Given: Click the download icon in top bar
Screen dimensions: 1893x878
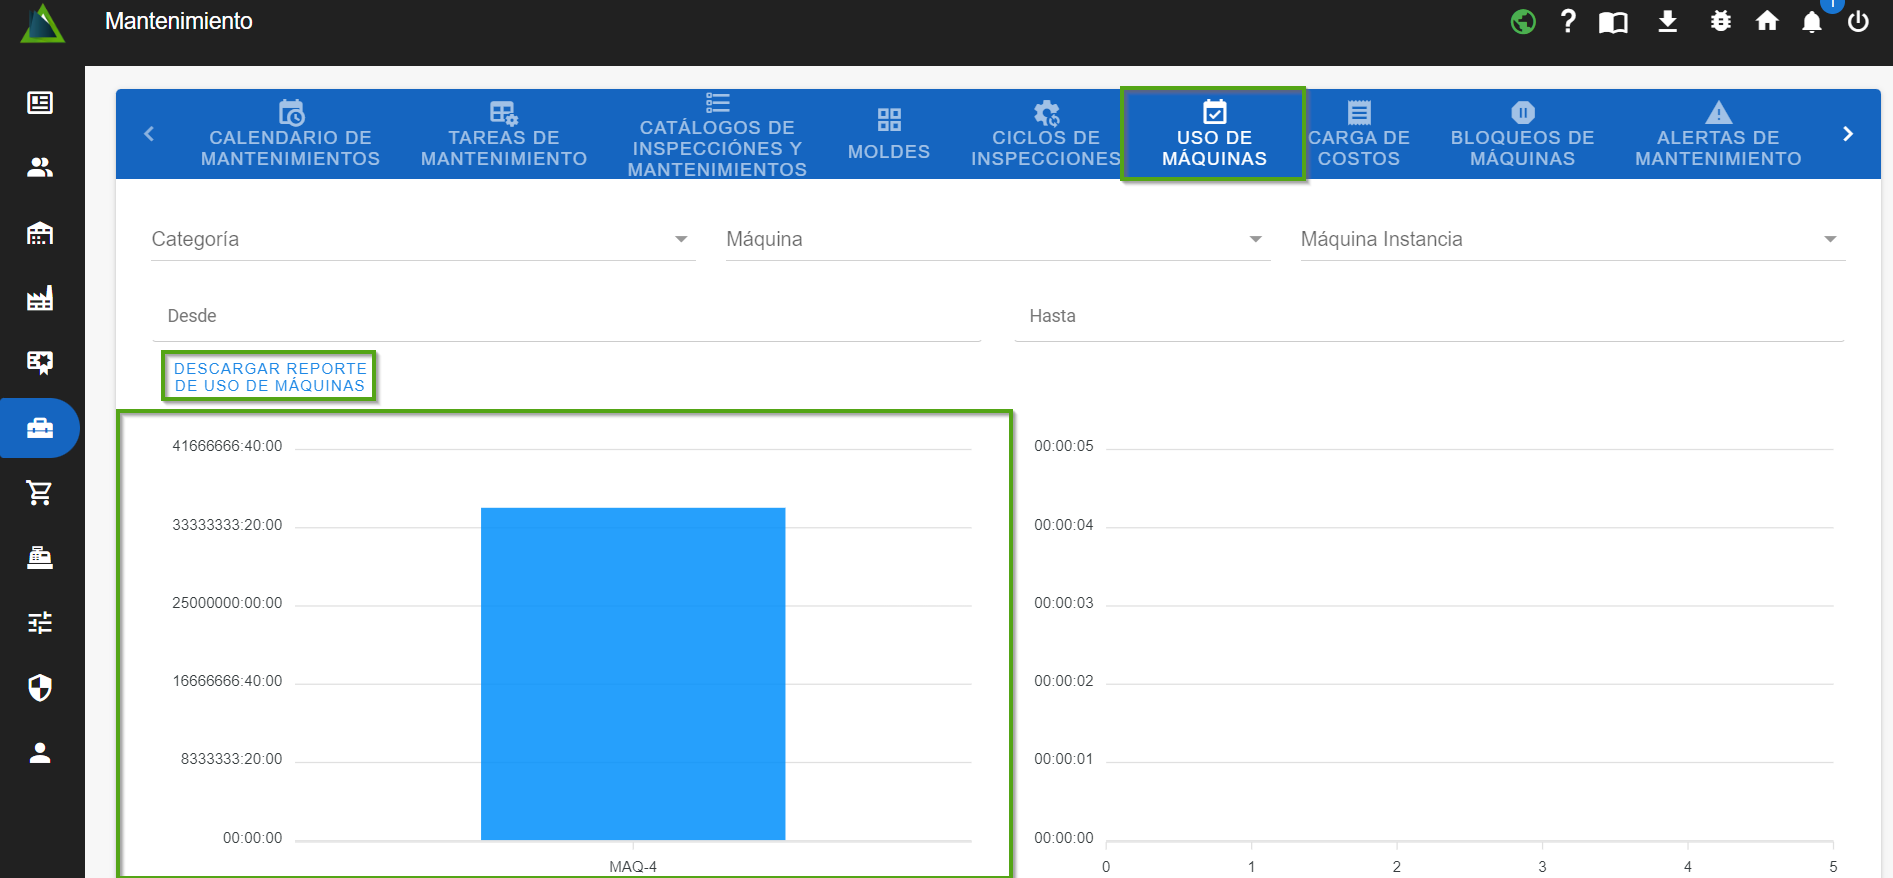Looking at the screenshot, I should pos(1667,21).
